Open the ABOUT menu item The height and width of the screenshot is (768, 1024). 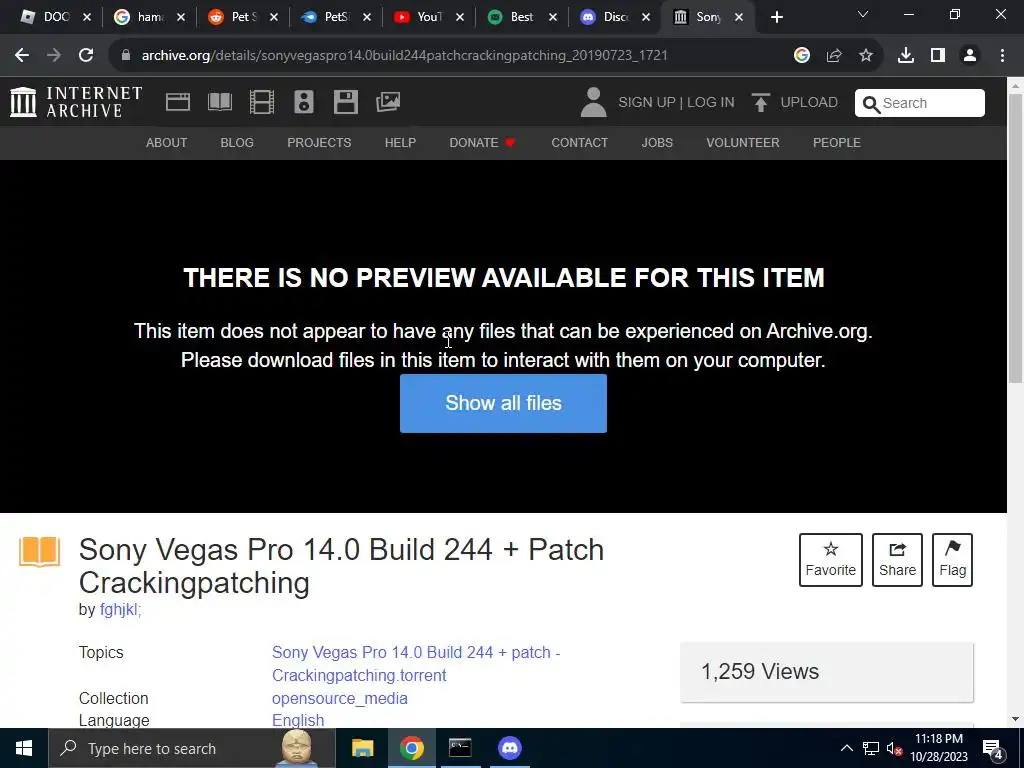pyautogui.click(x=167, y=142)
